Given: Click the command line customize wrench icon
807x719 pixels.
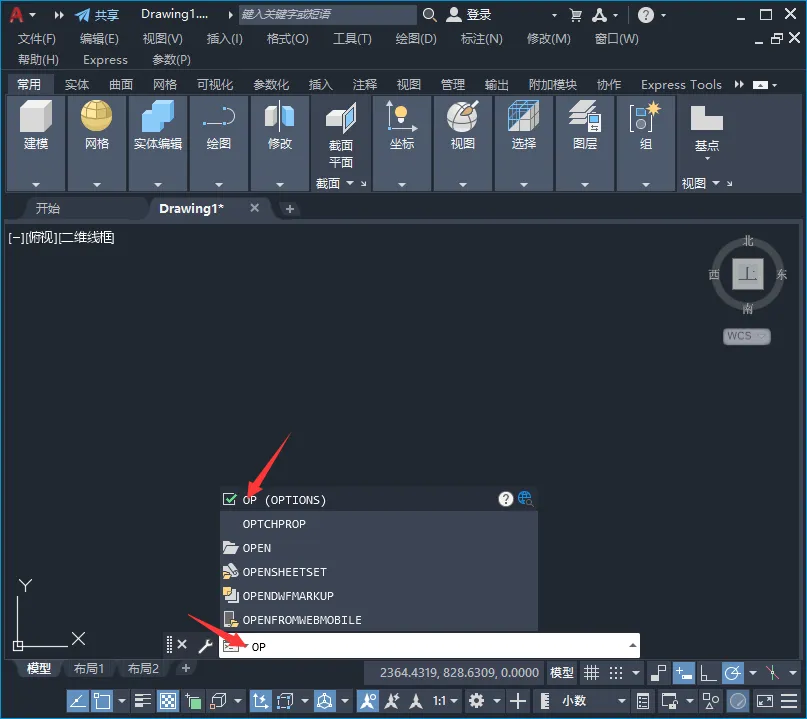Looking at the screenshot, I should point(205,645).
